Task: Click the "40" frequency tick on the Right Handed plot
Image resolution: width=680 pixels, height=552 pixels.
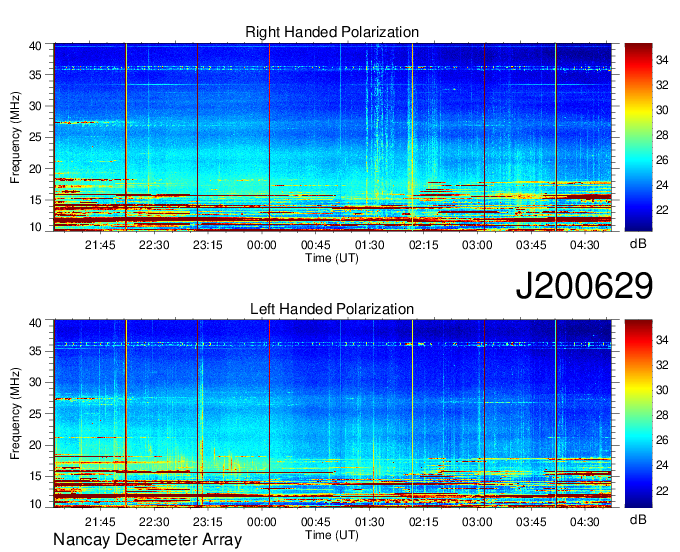Action: point(36,46)
